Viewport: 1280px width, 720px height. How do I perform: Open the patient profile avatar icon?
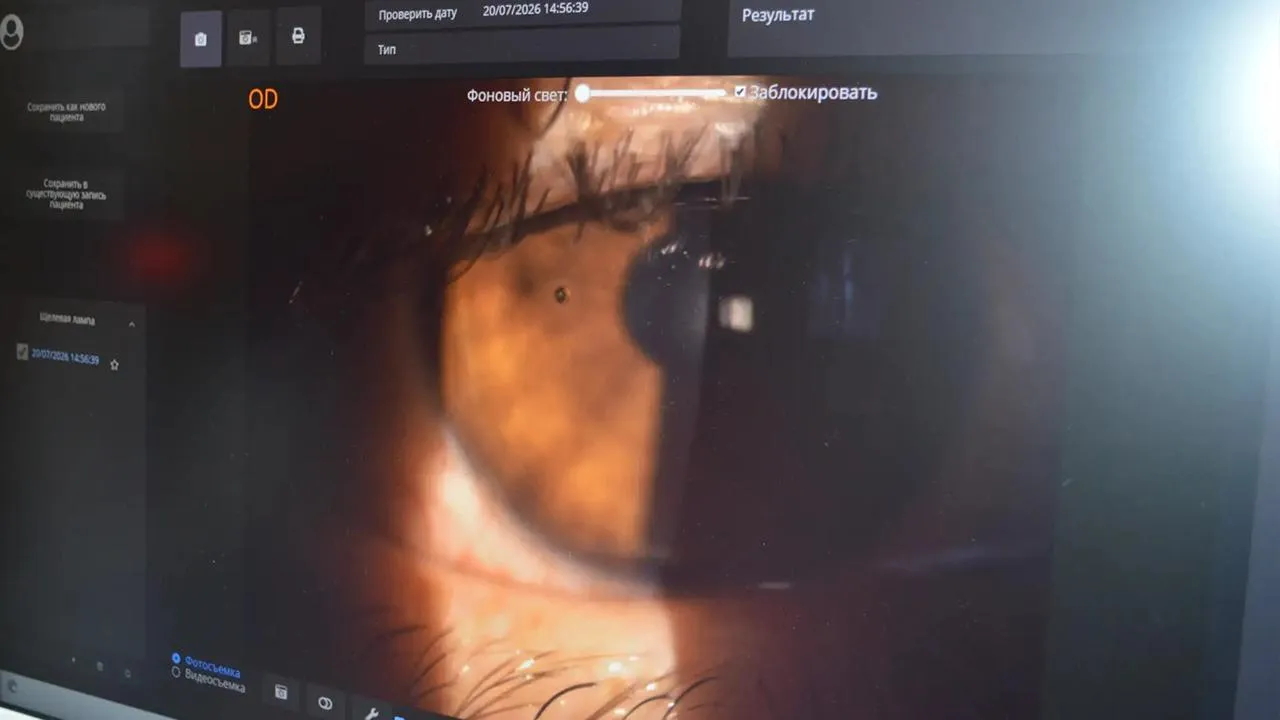(x=10, y=31)
